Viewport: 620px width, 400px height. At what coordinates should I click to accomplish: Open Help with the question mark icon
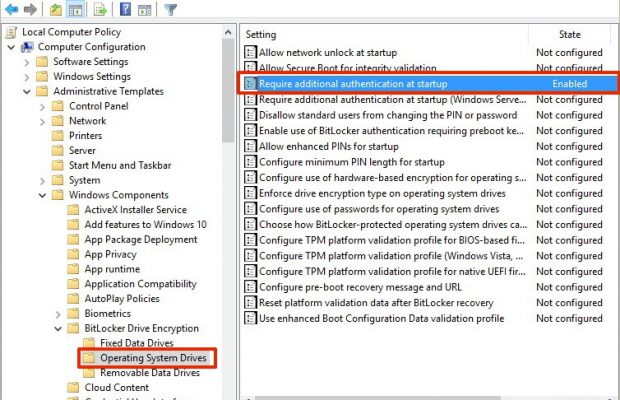pos(125,9)
